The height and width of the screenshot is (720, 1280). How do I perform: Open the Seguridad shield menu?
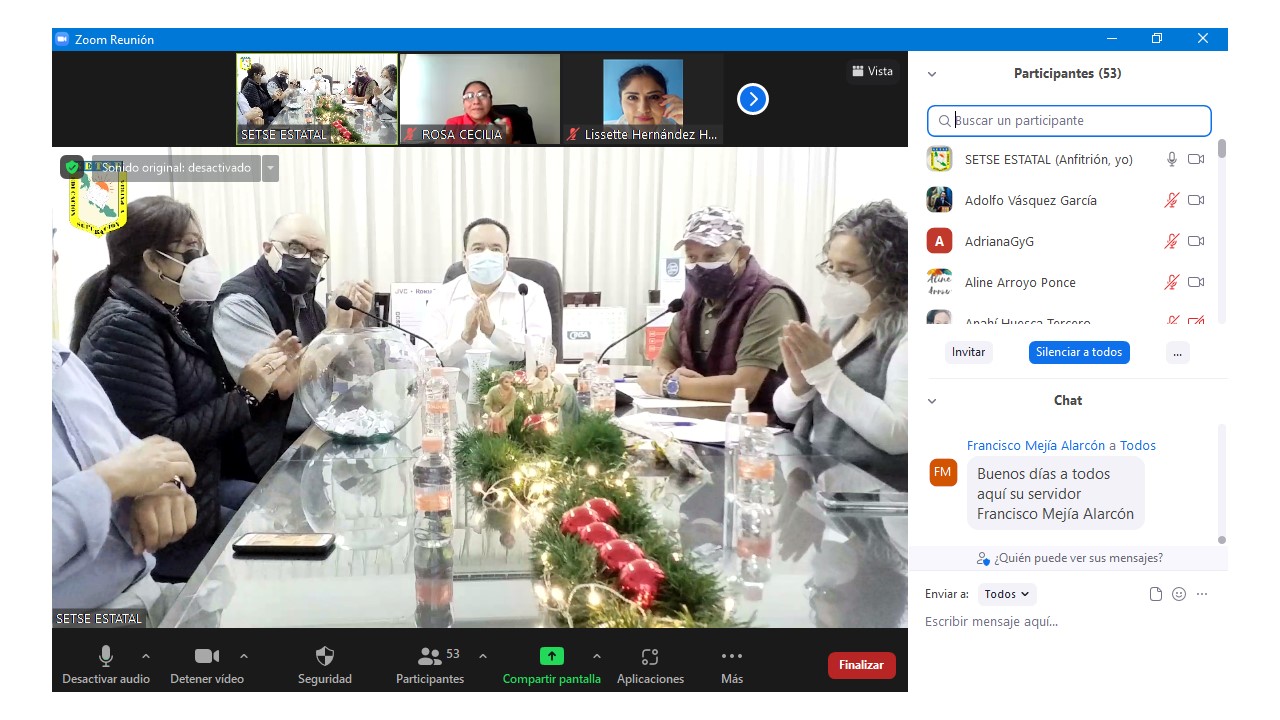click(325, 656)
